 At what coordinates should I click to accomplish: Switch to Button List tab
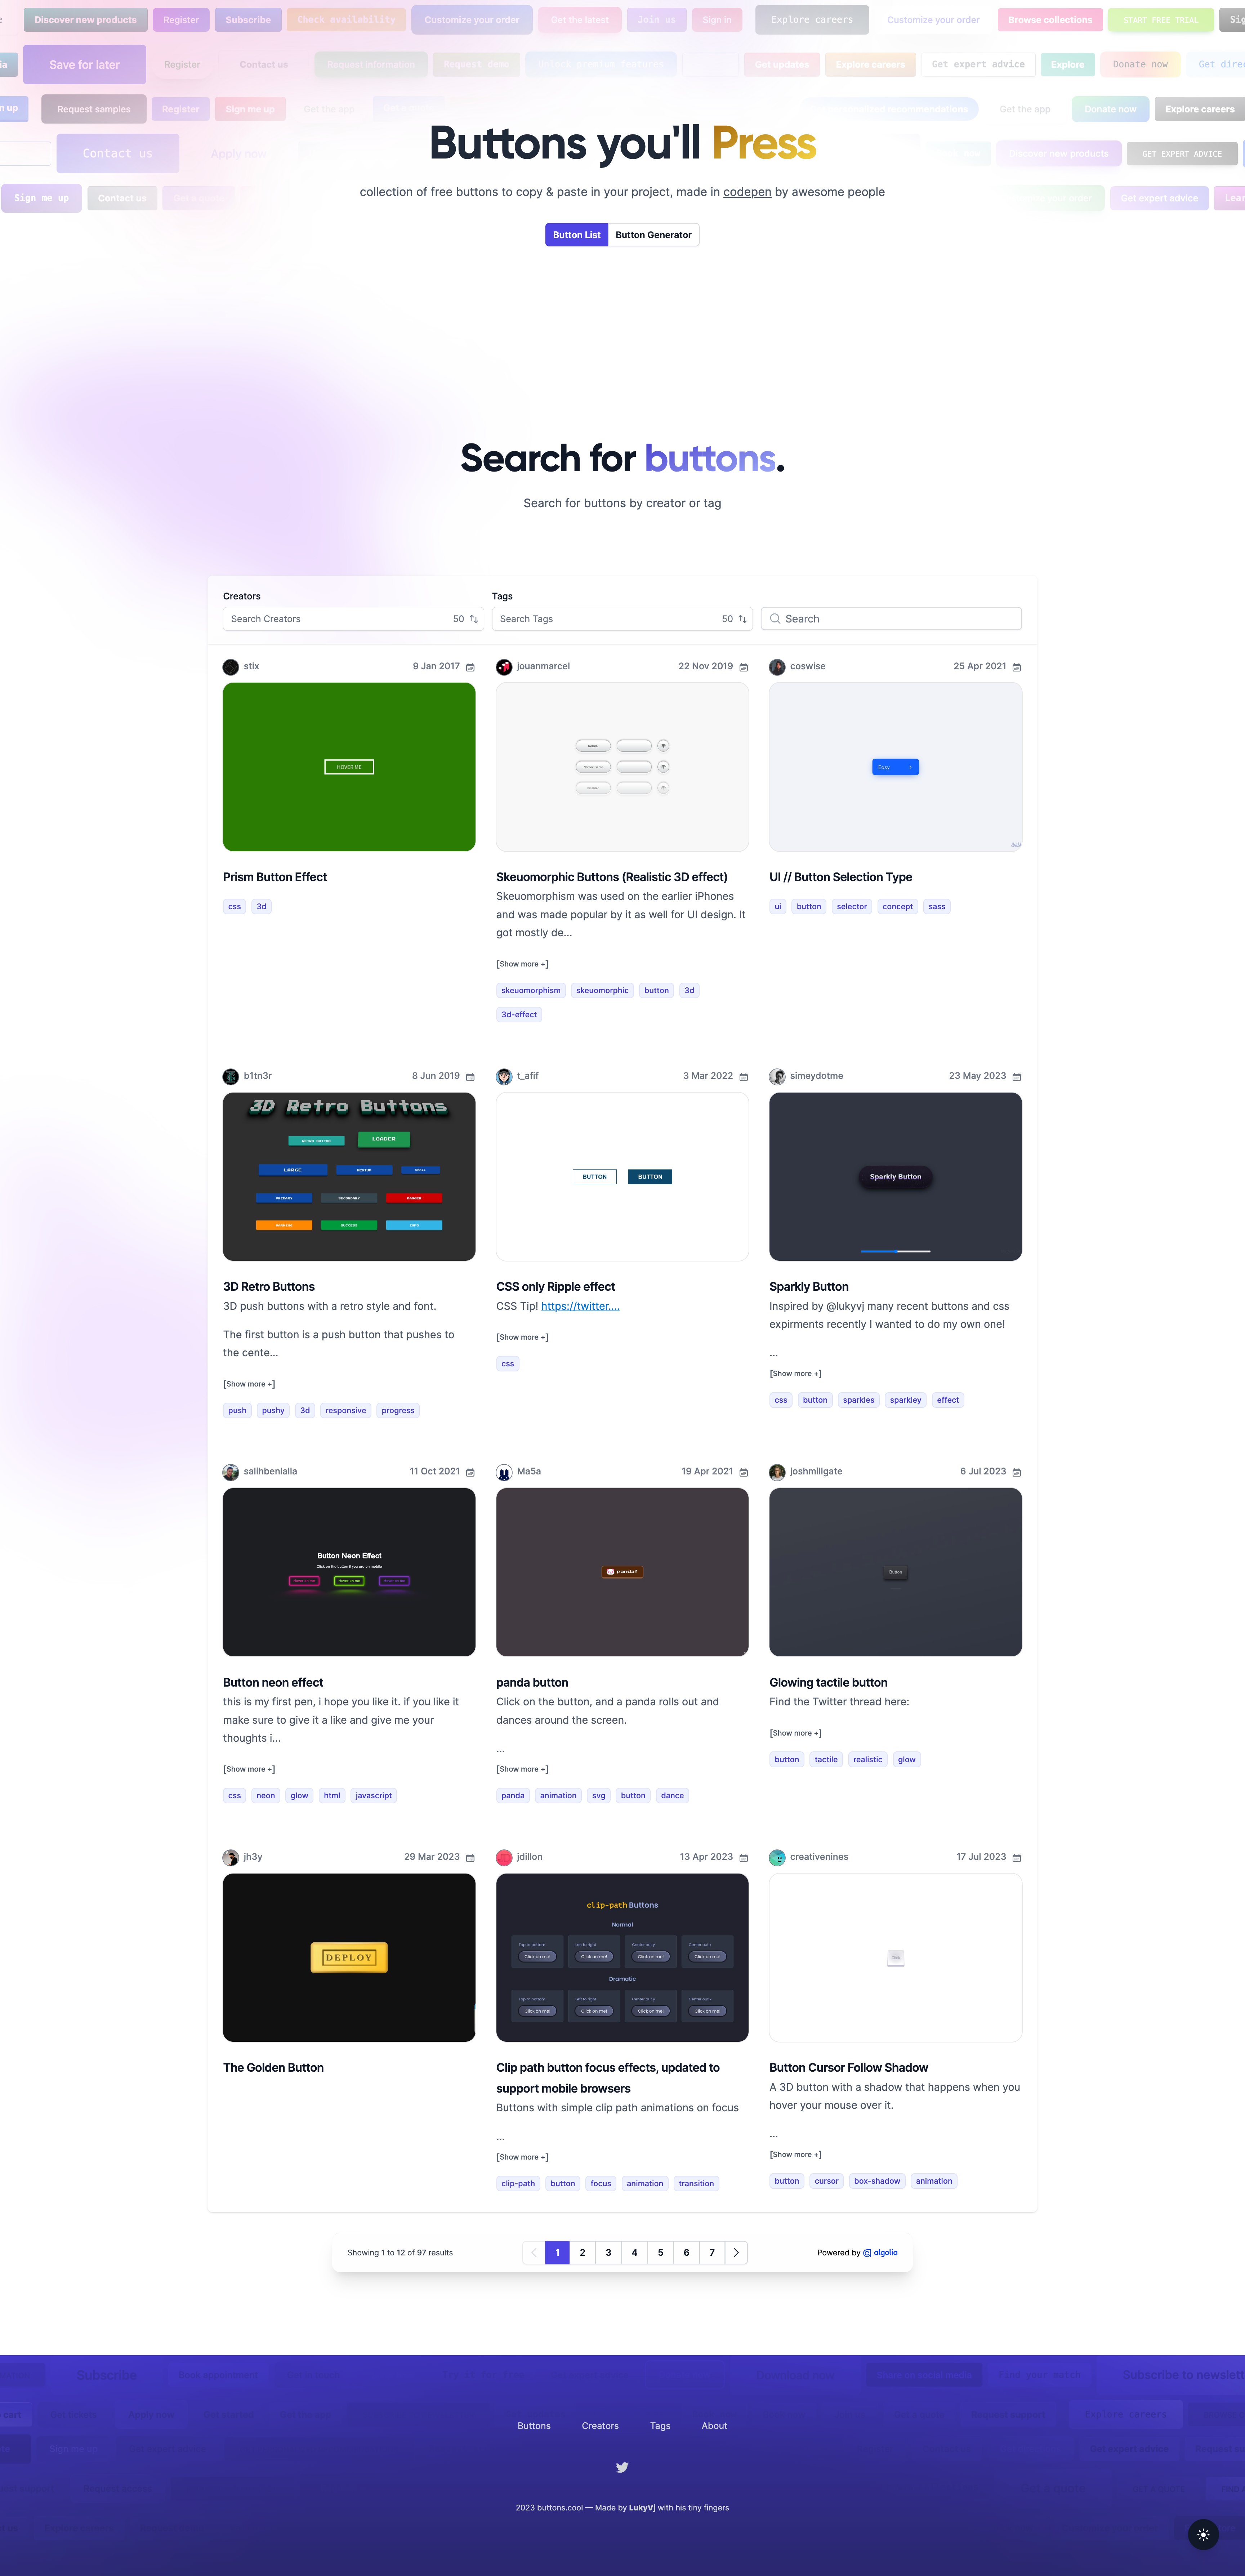click(577, 235)
